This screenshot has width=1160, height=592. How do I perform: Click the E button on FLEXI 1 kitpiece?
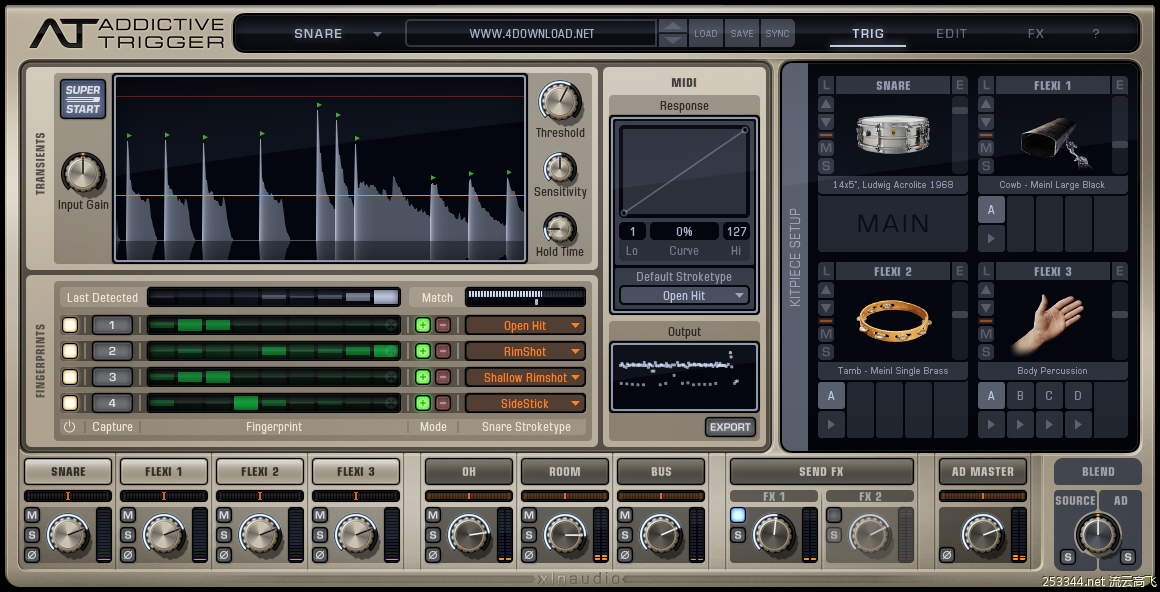tap(1120, 85)
